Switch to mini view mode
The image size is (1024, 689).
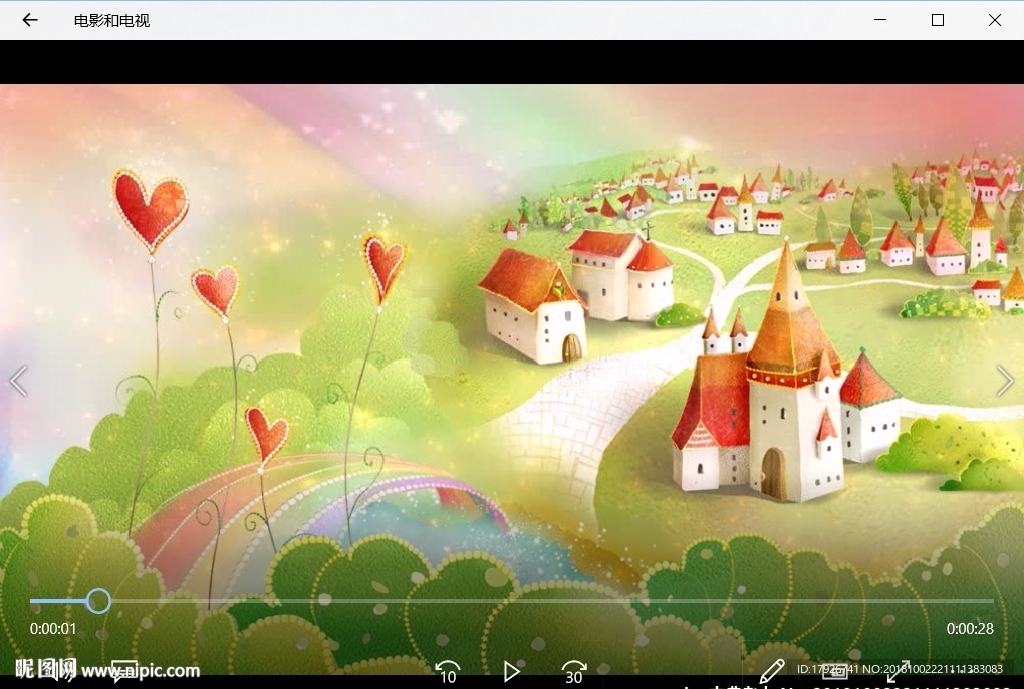[x=835, y=671]
